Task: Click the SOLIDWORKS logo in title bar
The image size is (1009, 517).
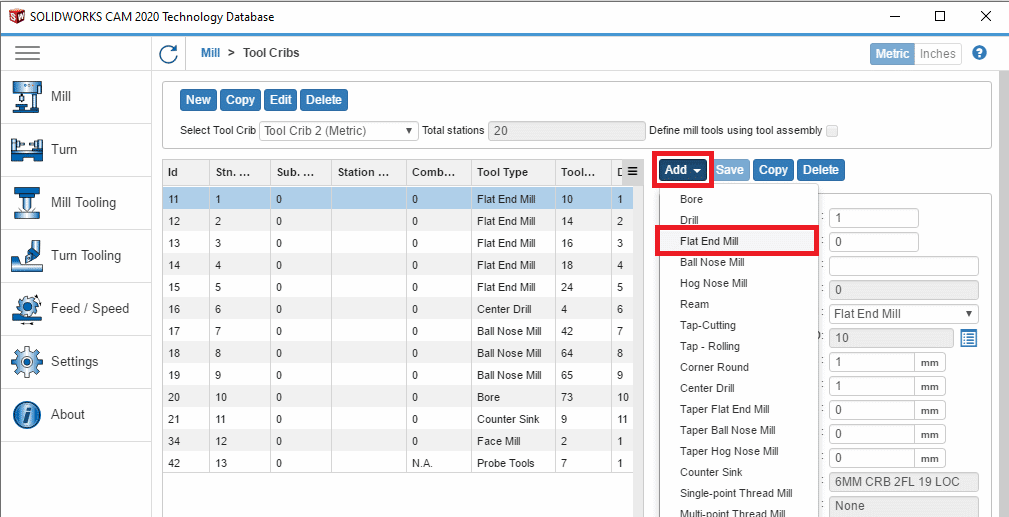Action: click(16, 17)
